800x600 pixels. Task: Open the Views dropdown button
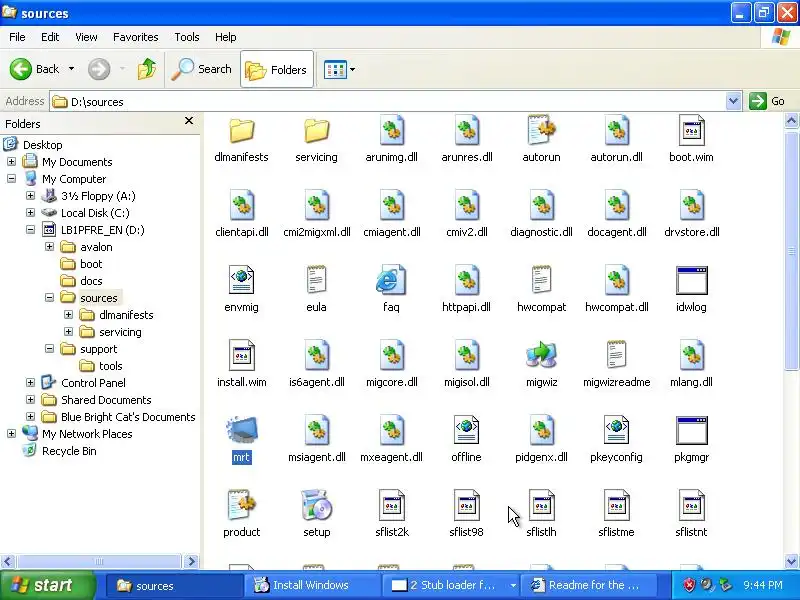click(339, 69)
